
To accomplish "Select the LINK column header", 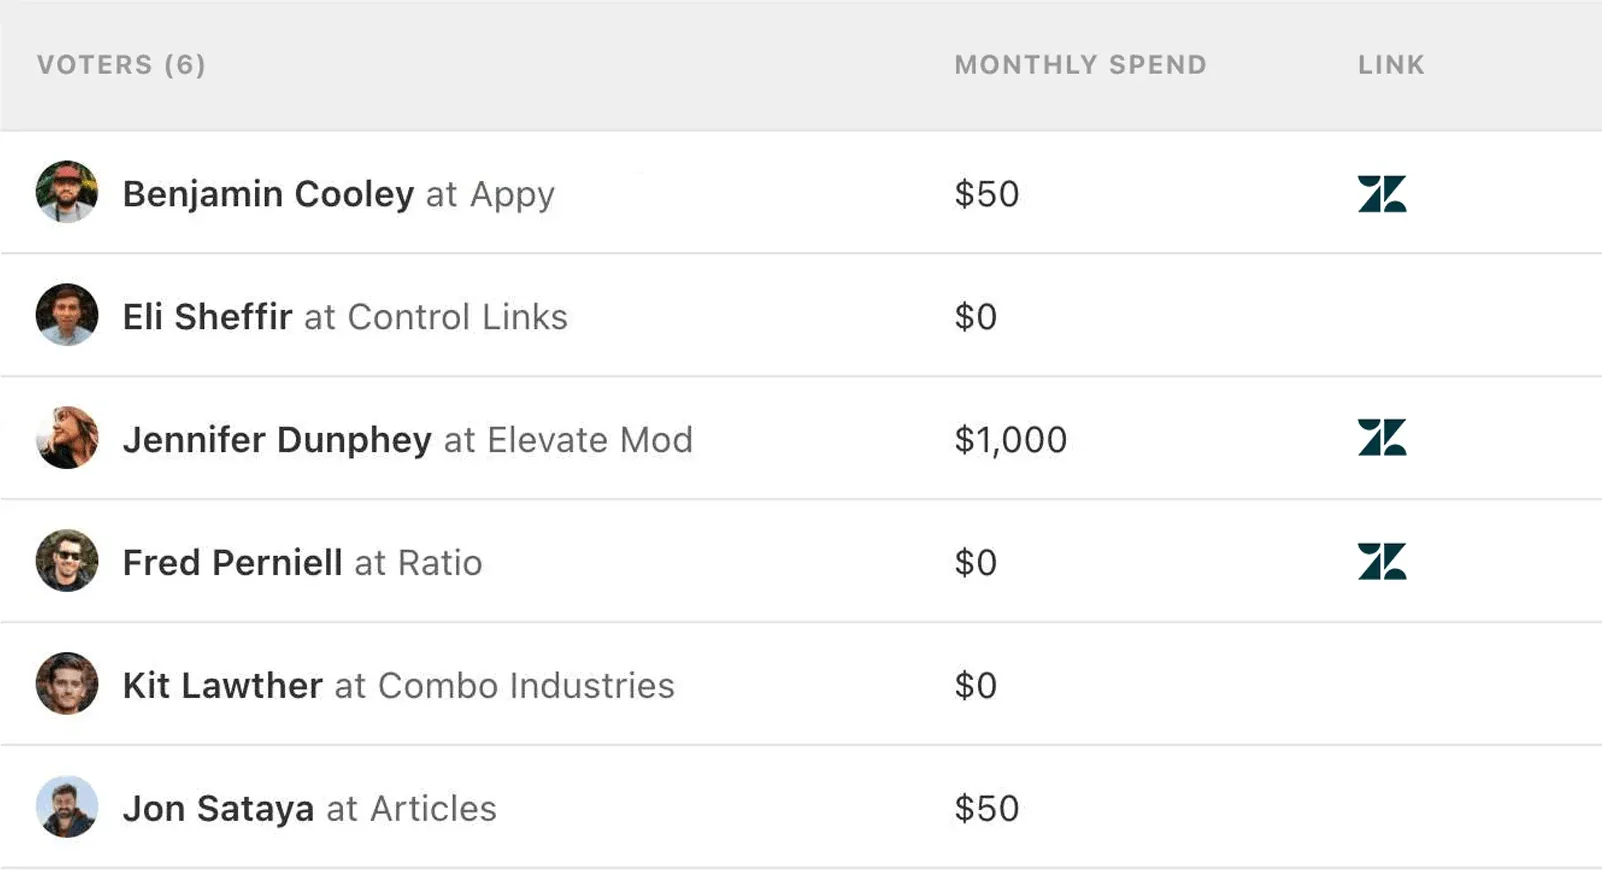I will coord(1390,64).
